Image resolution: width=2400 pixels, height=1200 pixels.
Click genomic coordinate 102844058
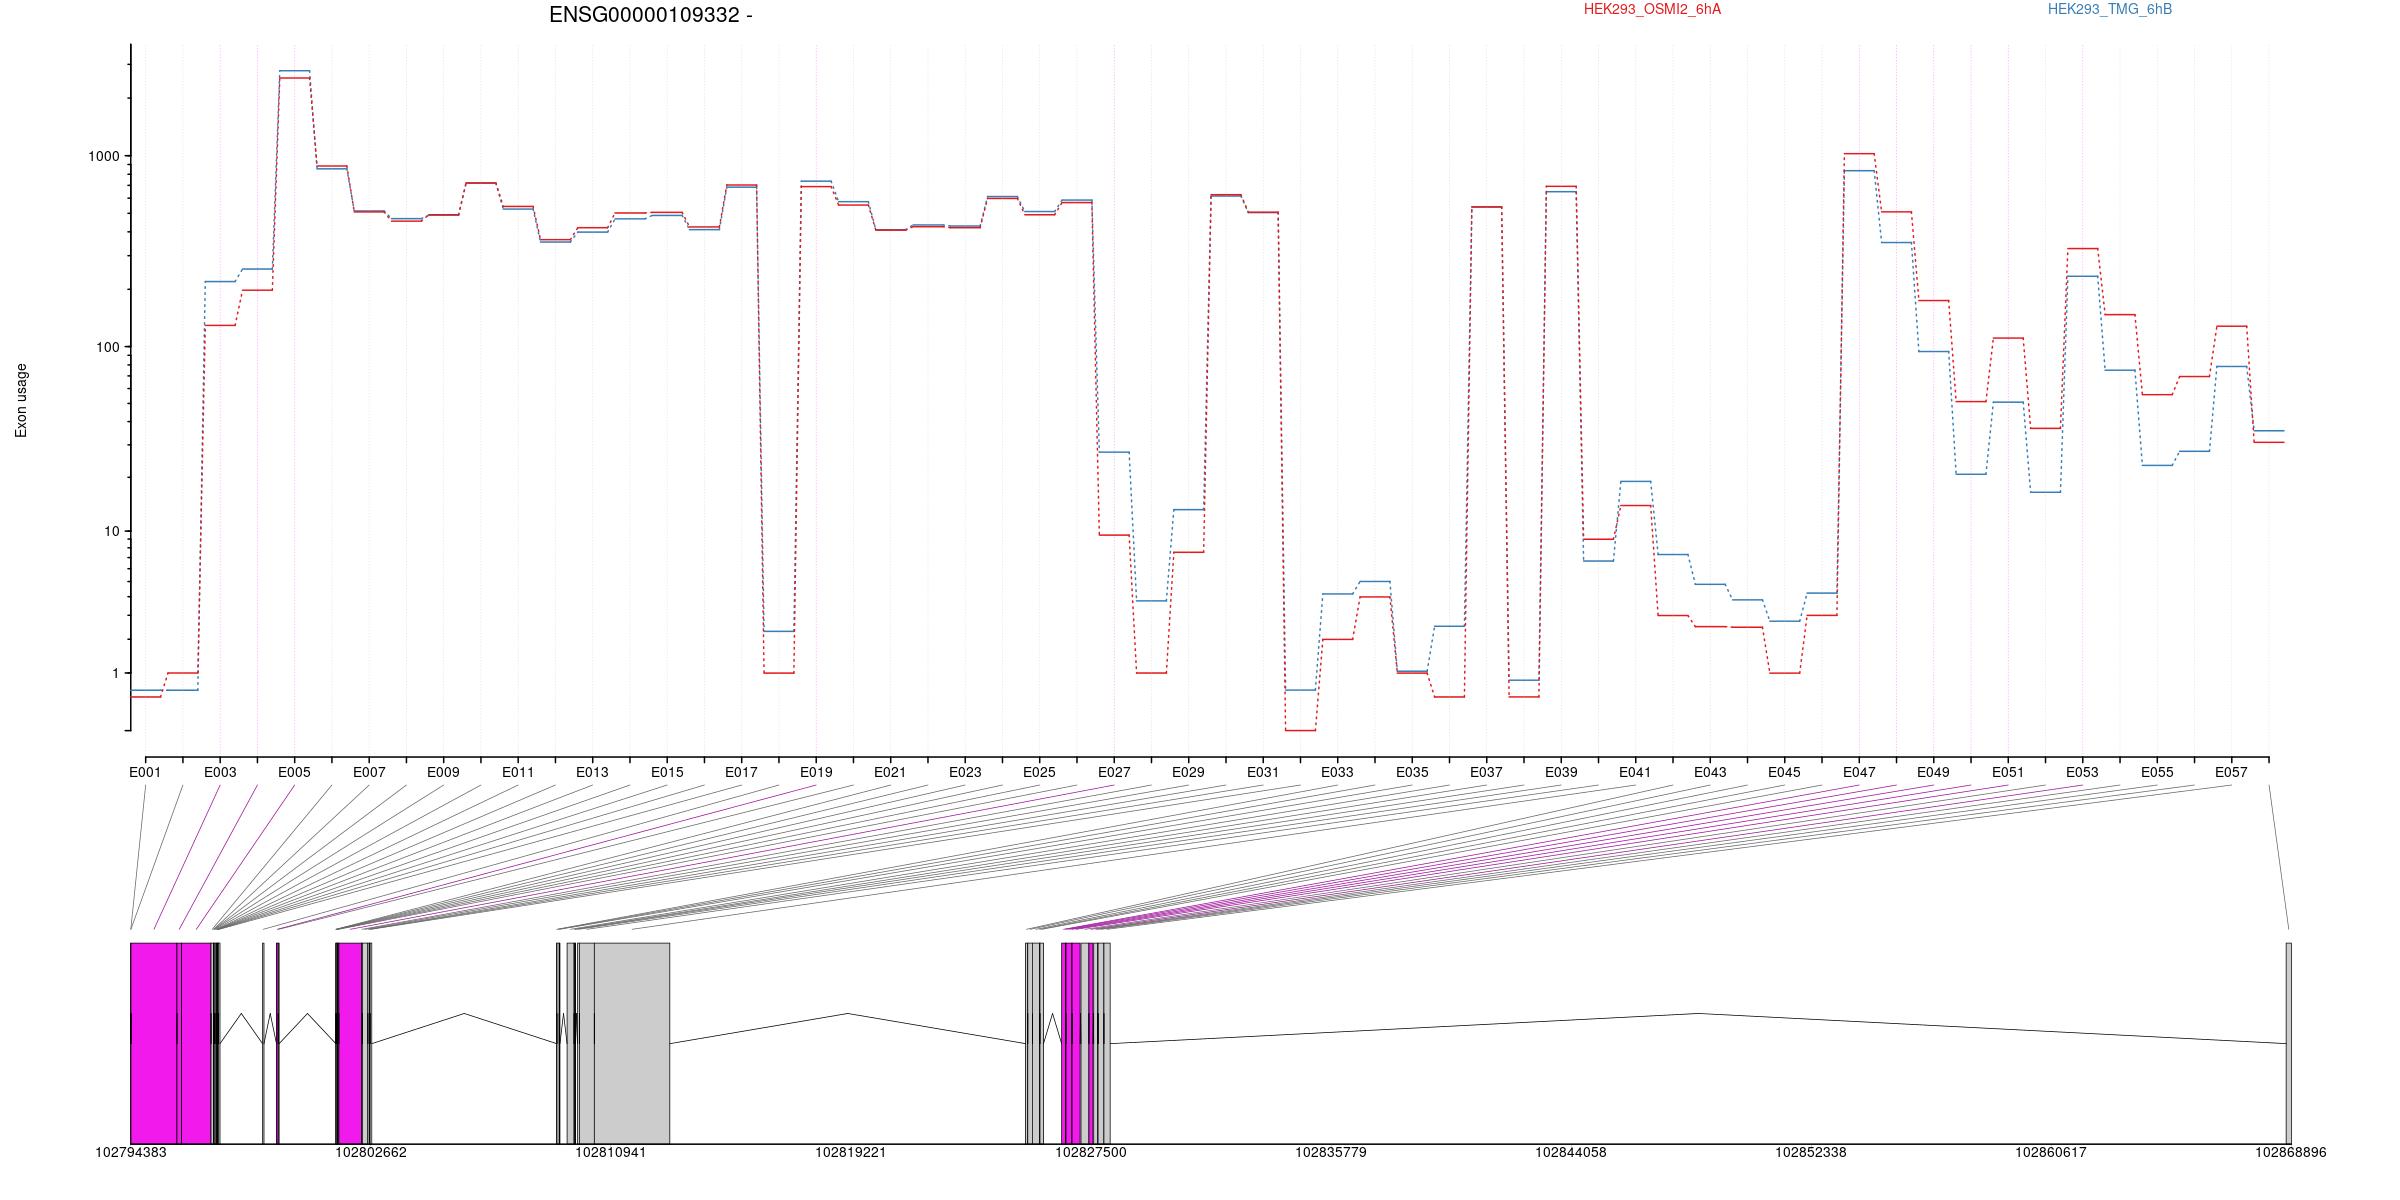click(x=1571, y=1152)
